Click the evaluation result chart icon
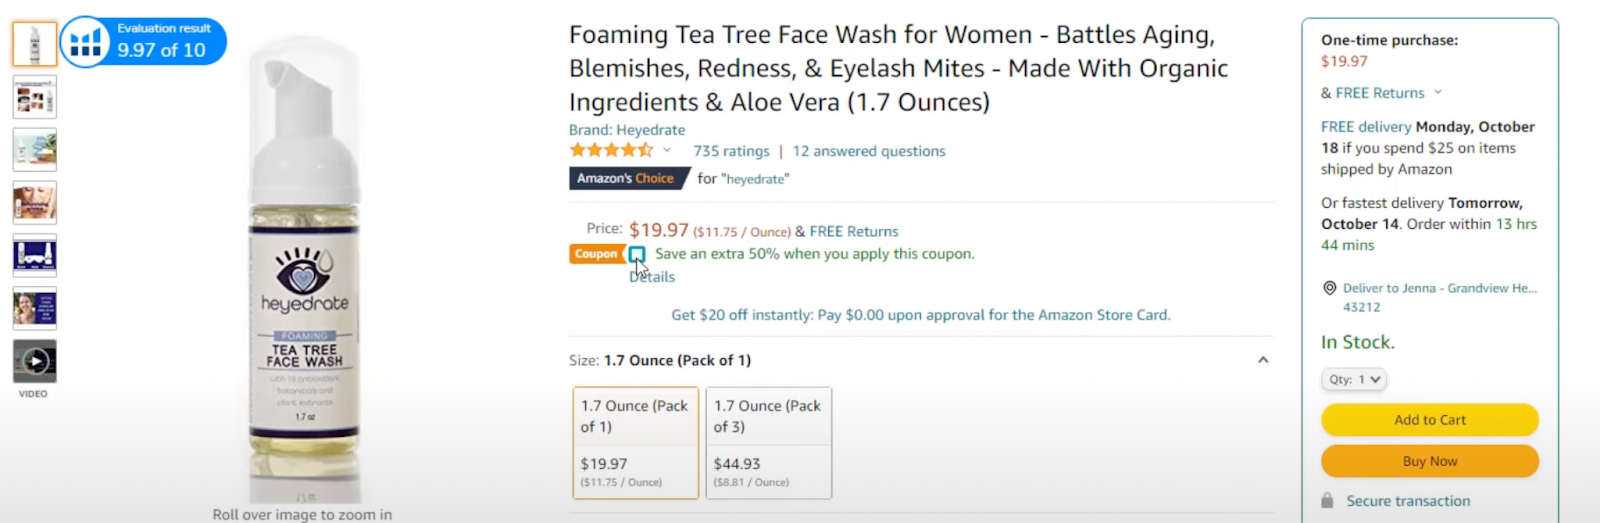The height and width of the screenshot is (523, 1600). (85, 42)
